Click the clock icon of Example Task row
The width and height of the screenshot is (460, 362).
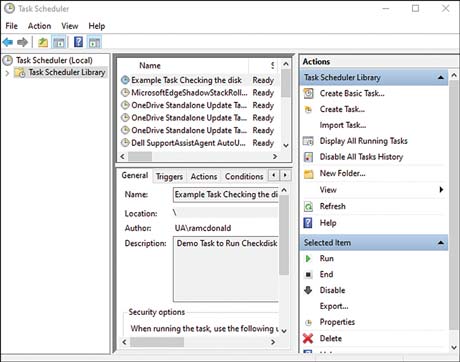tap(125, 80)
